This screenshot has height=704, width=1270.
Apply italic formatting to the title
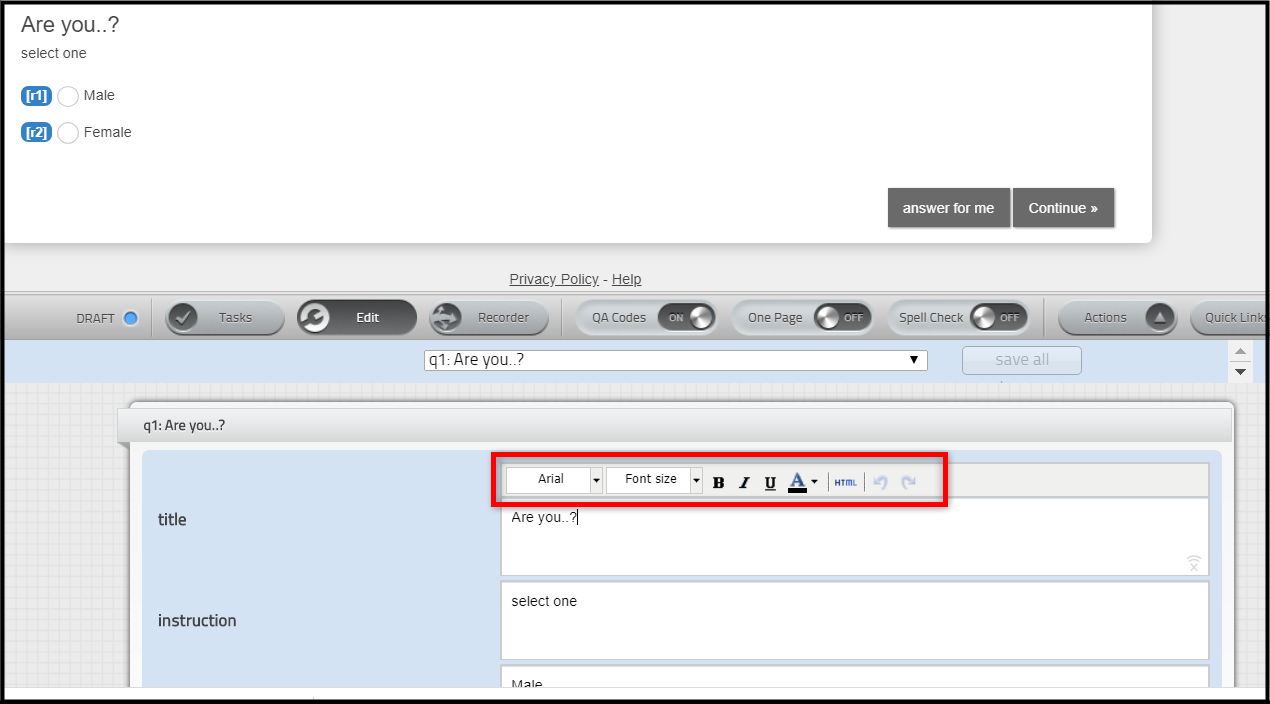coord(744,483)
